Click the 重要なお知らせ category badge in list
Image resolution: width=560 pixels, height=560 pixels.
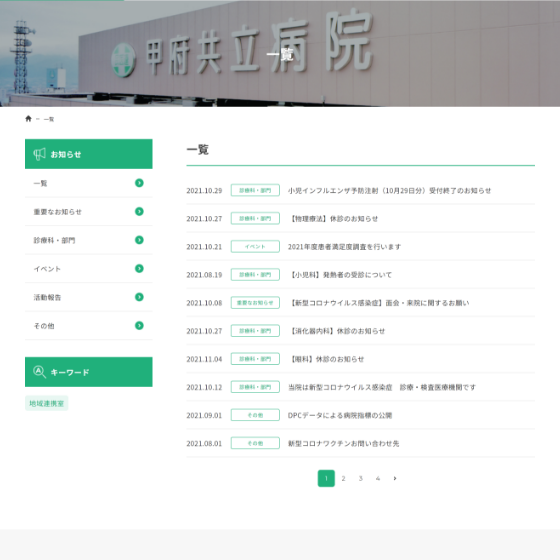pyautogui.click(x=255, y=303)
